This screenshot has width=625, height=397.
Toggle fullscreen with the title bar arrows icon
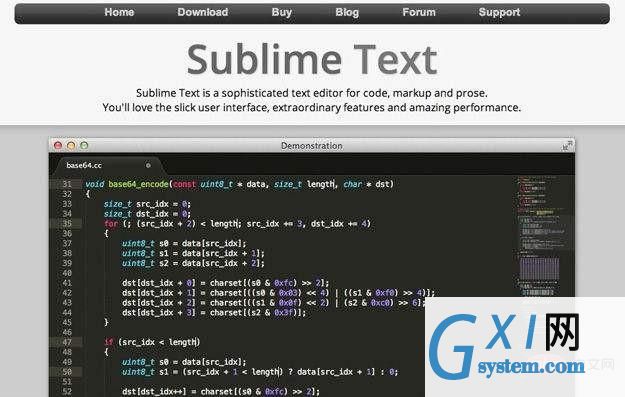click(x=567, y=145)
